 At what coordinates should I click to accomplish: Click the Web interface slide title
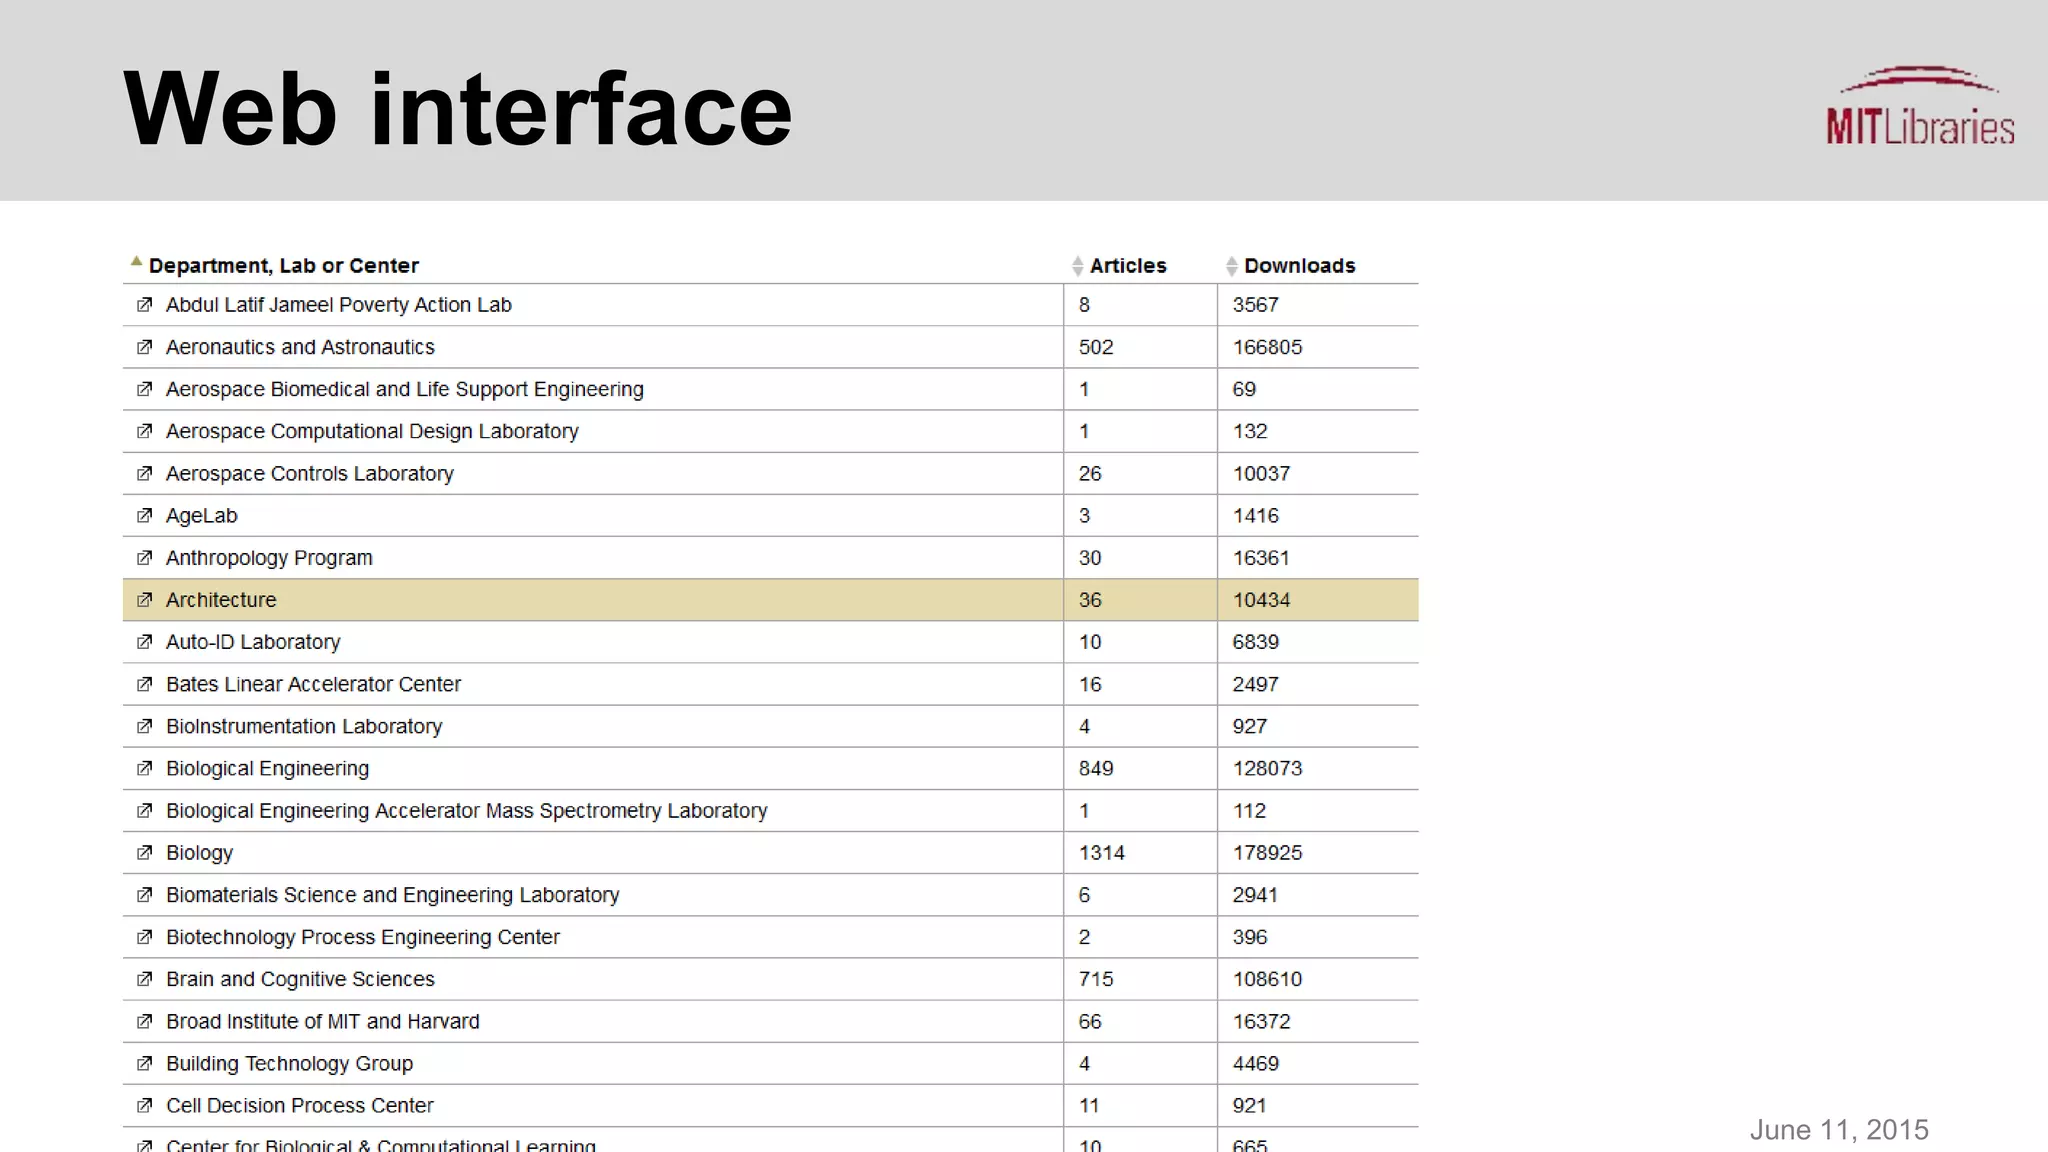coord(458,108)
